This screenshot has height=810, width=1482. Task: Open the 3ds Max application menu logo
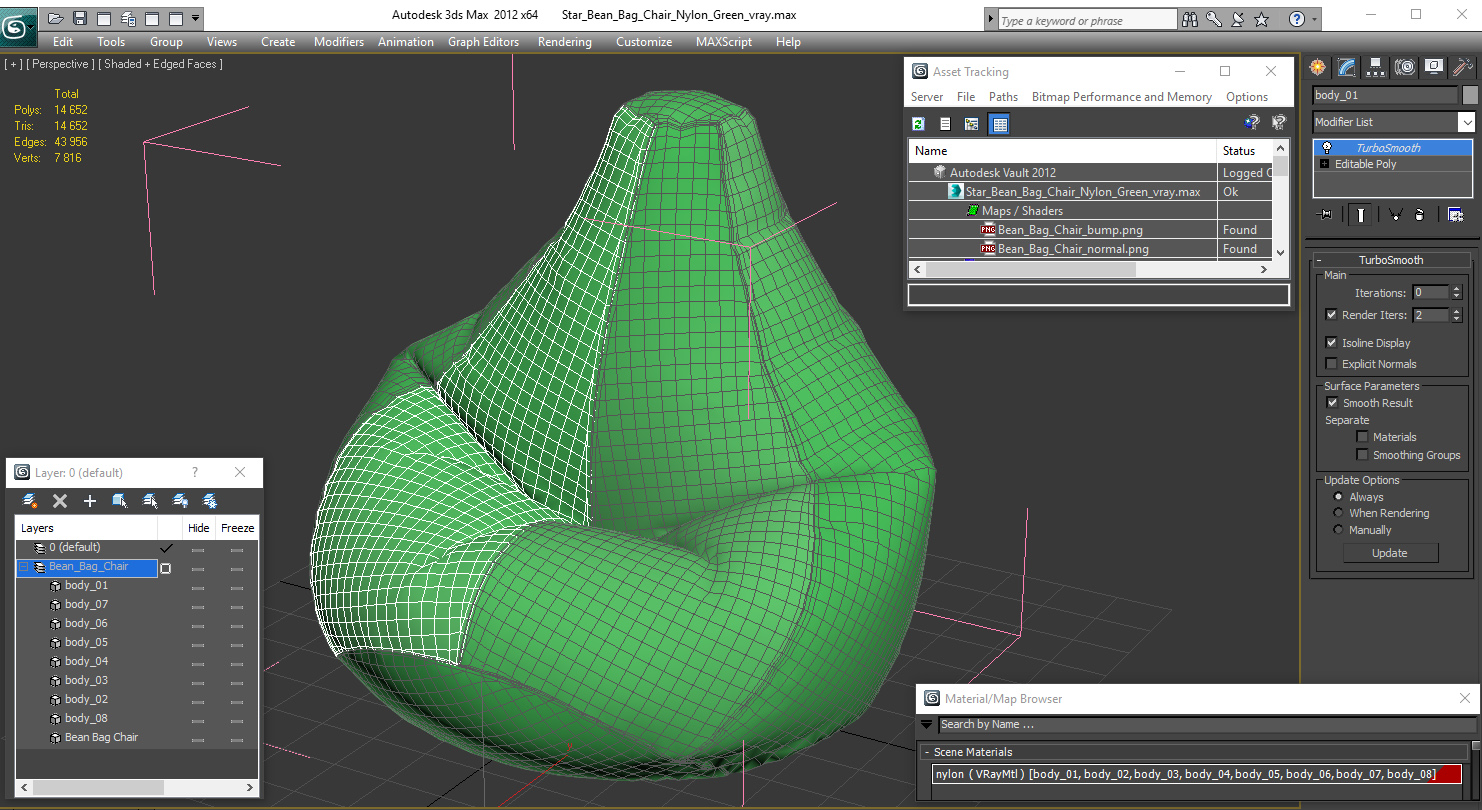pyautogui.click(x=17, y=25)
